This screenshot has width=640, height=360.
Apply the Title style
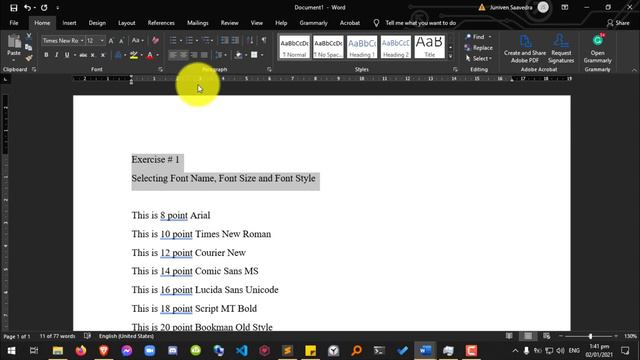pos(429,47)
